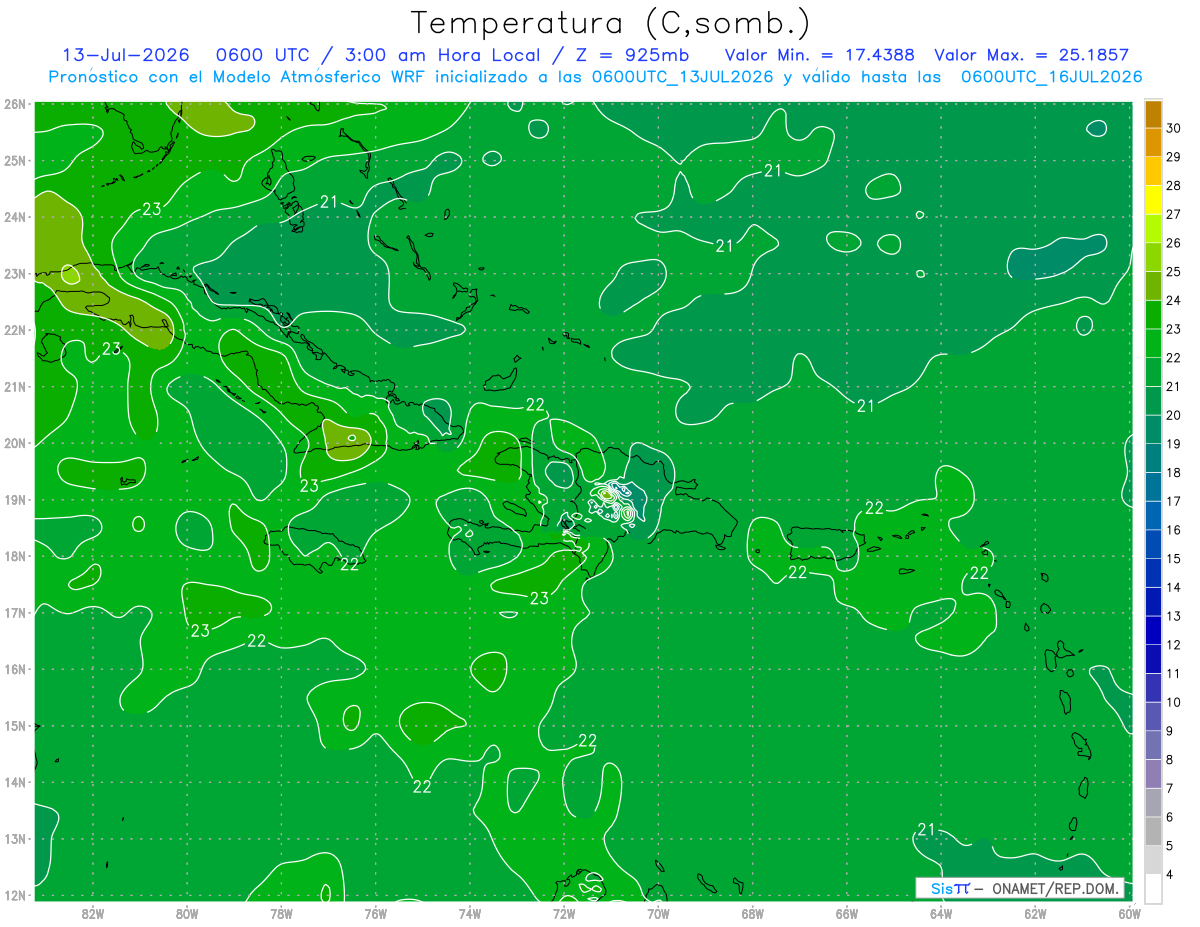Click the green legend swatch between 22 and 23

pyautogui.click(x=1153, y=343)
